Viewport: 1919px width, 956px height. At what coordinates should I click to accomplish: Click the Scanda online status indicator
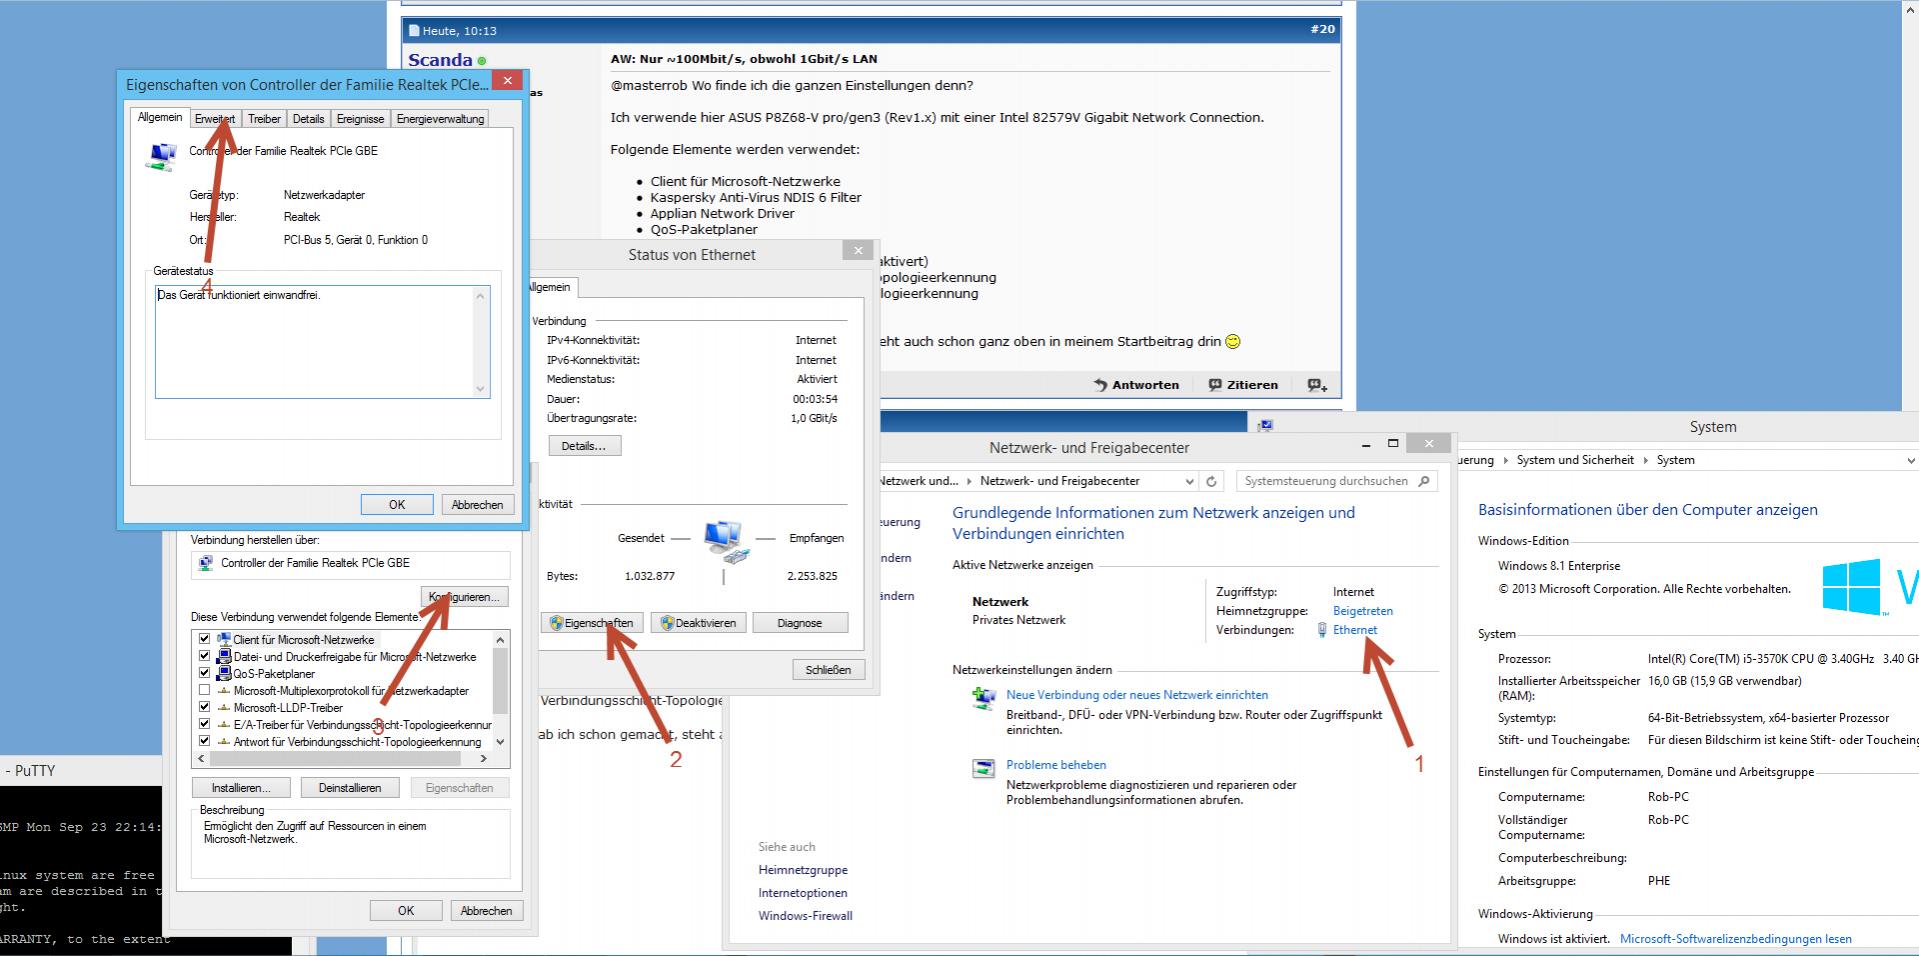pos(482,61)
